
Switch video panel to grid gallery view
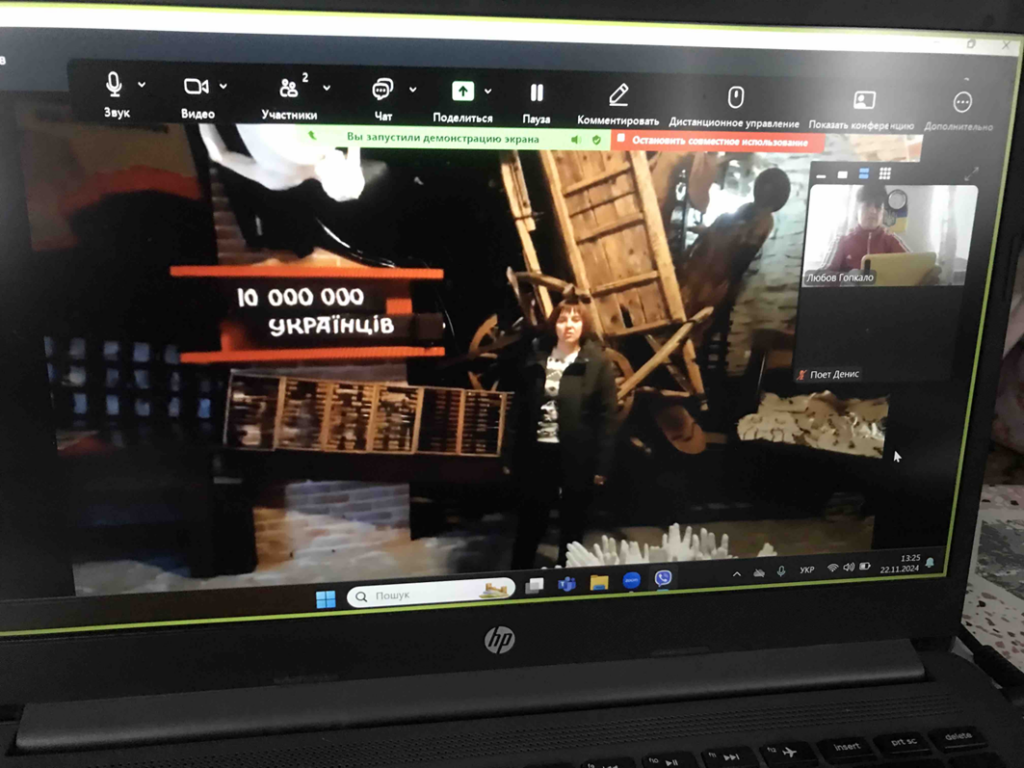[885, 173]
